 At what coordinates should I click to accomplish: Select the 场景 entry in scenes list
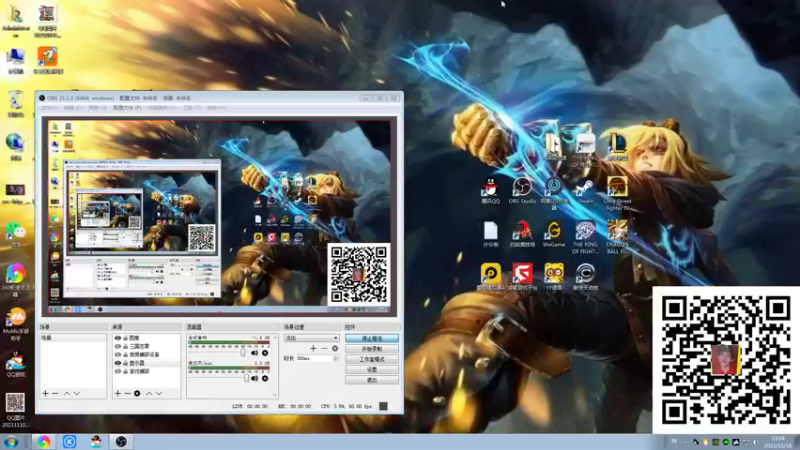click(73, 338)
